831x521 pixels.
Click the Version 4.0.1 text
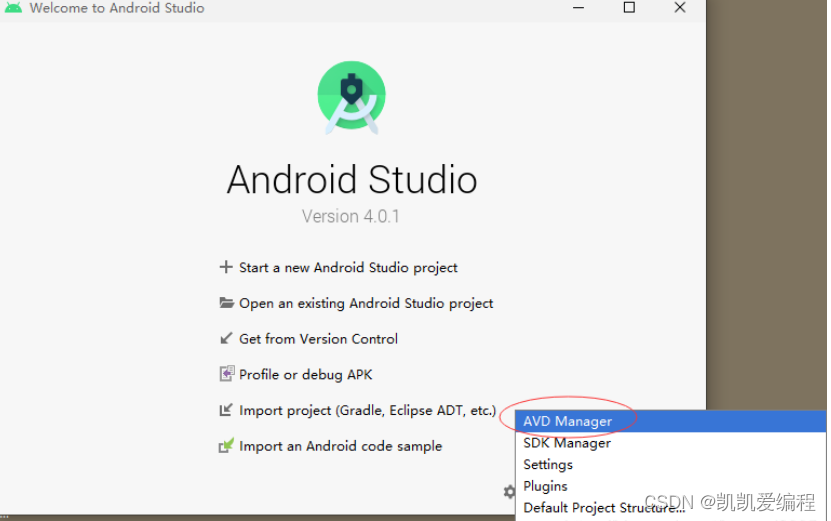click(350, 216)
